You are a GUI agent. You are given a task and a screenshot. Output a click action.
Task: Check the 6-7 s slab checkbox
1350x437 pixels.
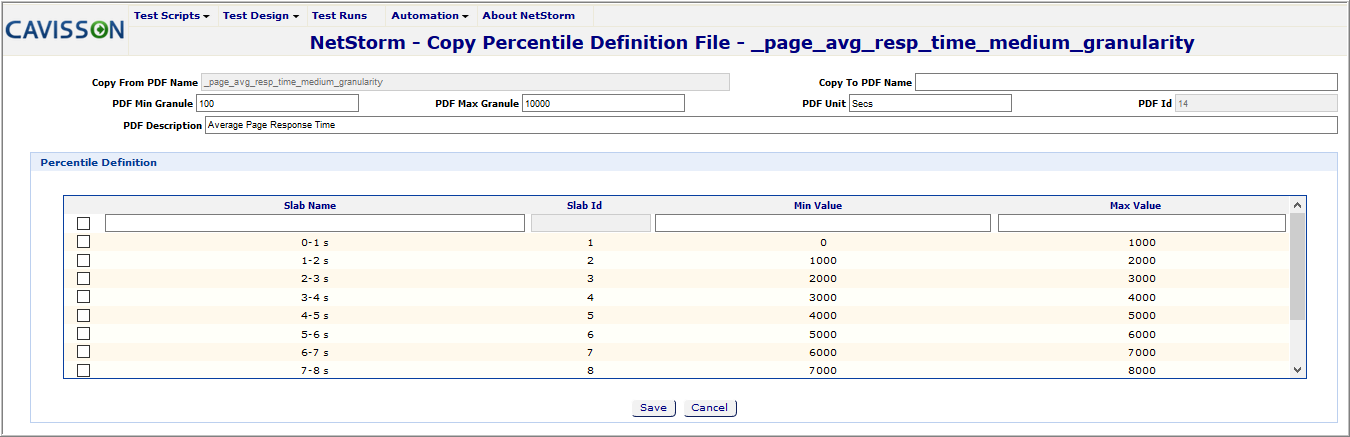83,352
